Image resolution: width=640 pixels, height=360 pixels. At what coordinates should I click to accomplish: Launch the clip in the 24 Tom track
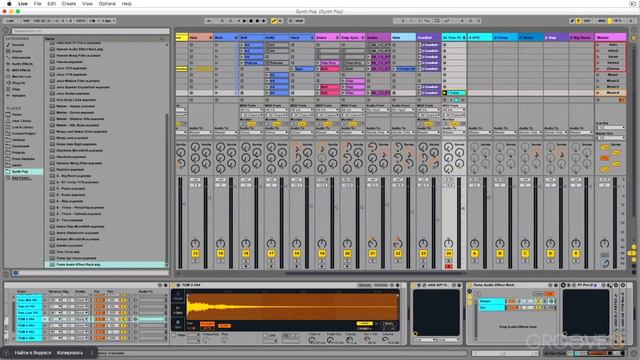point(444,93)
